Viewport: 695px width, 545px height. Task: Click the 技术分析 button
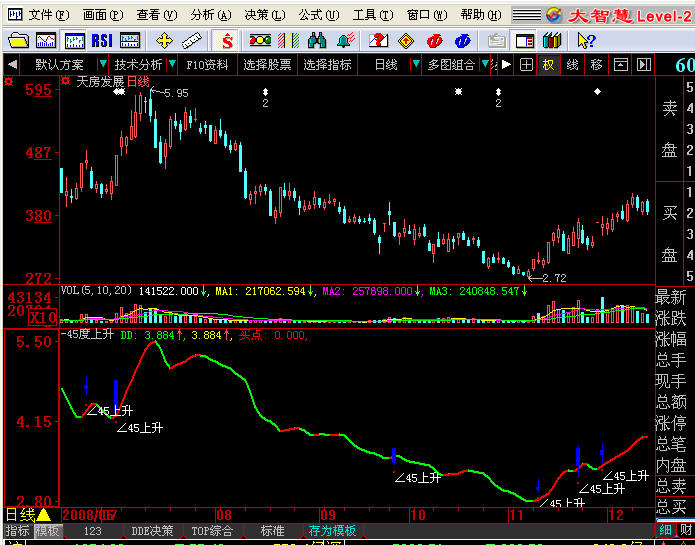pyautogui.click(x=138, y=65)
